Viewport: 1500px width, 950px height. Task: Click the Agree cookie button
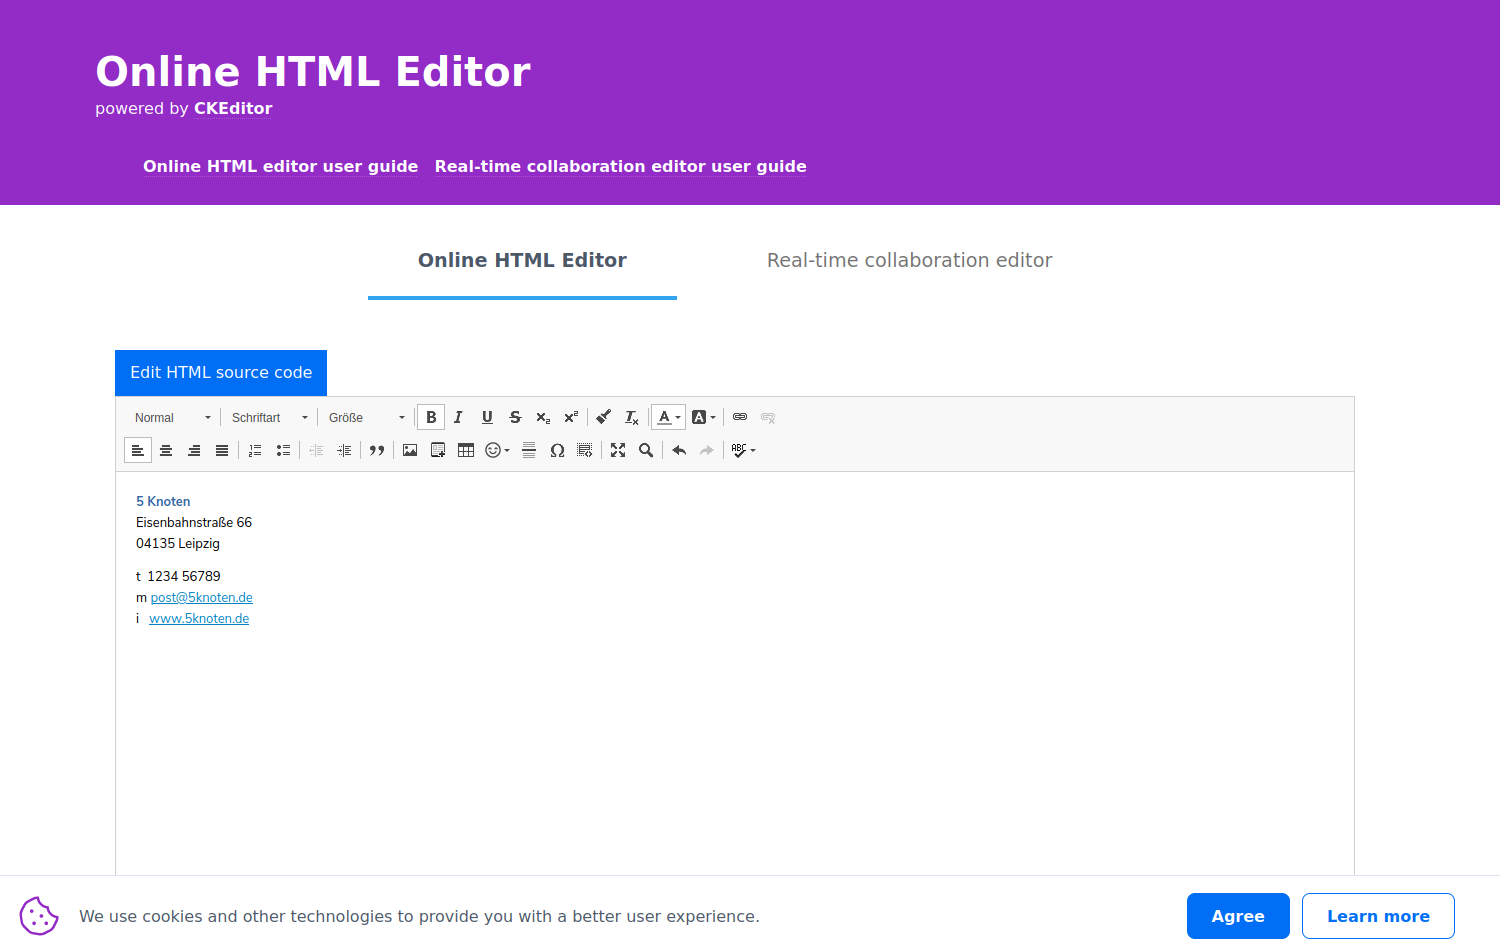pos(1238,915)
